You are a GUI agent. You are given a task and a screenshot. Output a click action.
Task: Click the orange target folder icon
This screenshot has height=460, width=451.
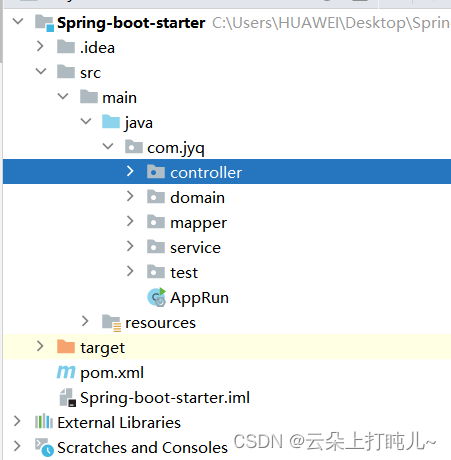coord(66,346)
